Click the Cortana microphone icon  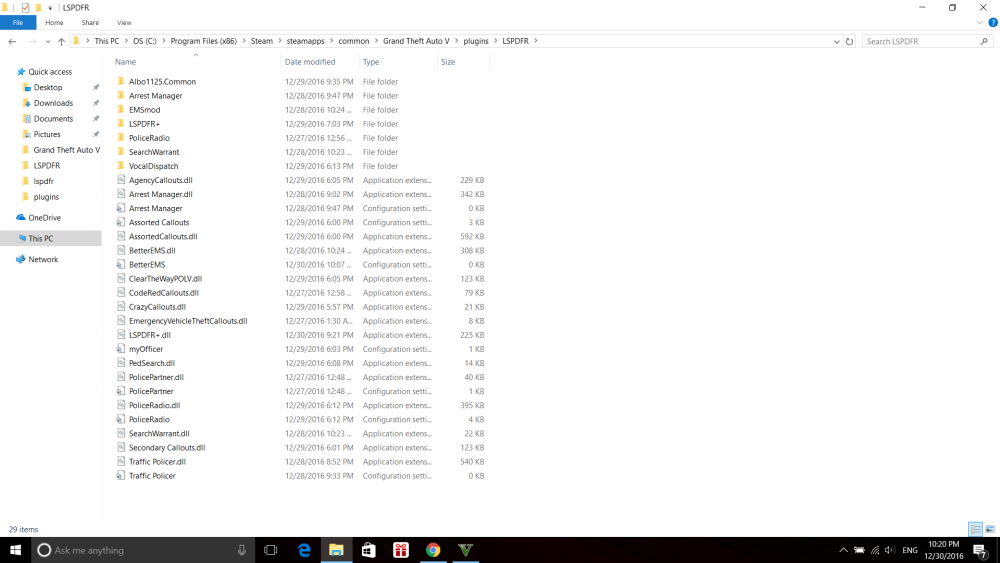(242, 550)
